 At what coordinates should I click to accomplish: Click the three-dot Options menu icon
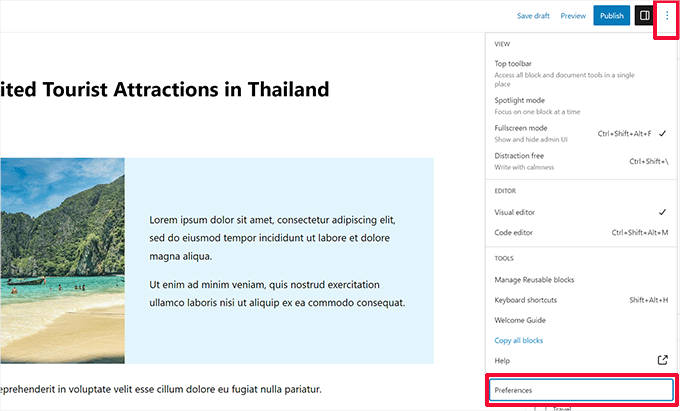point(667,16)
